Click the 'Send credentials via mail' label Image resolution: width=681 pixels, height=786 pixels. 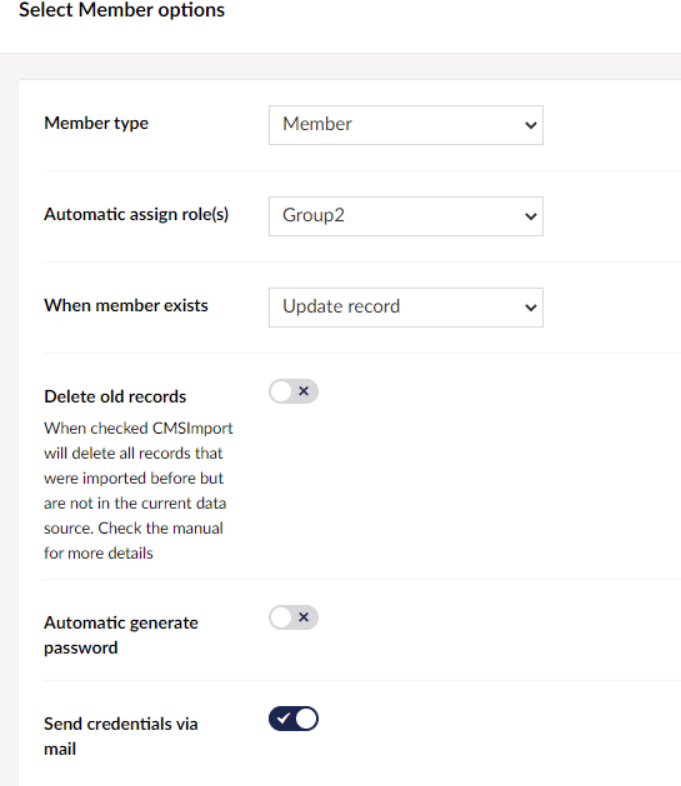[121, 736]
